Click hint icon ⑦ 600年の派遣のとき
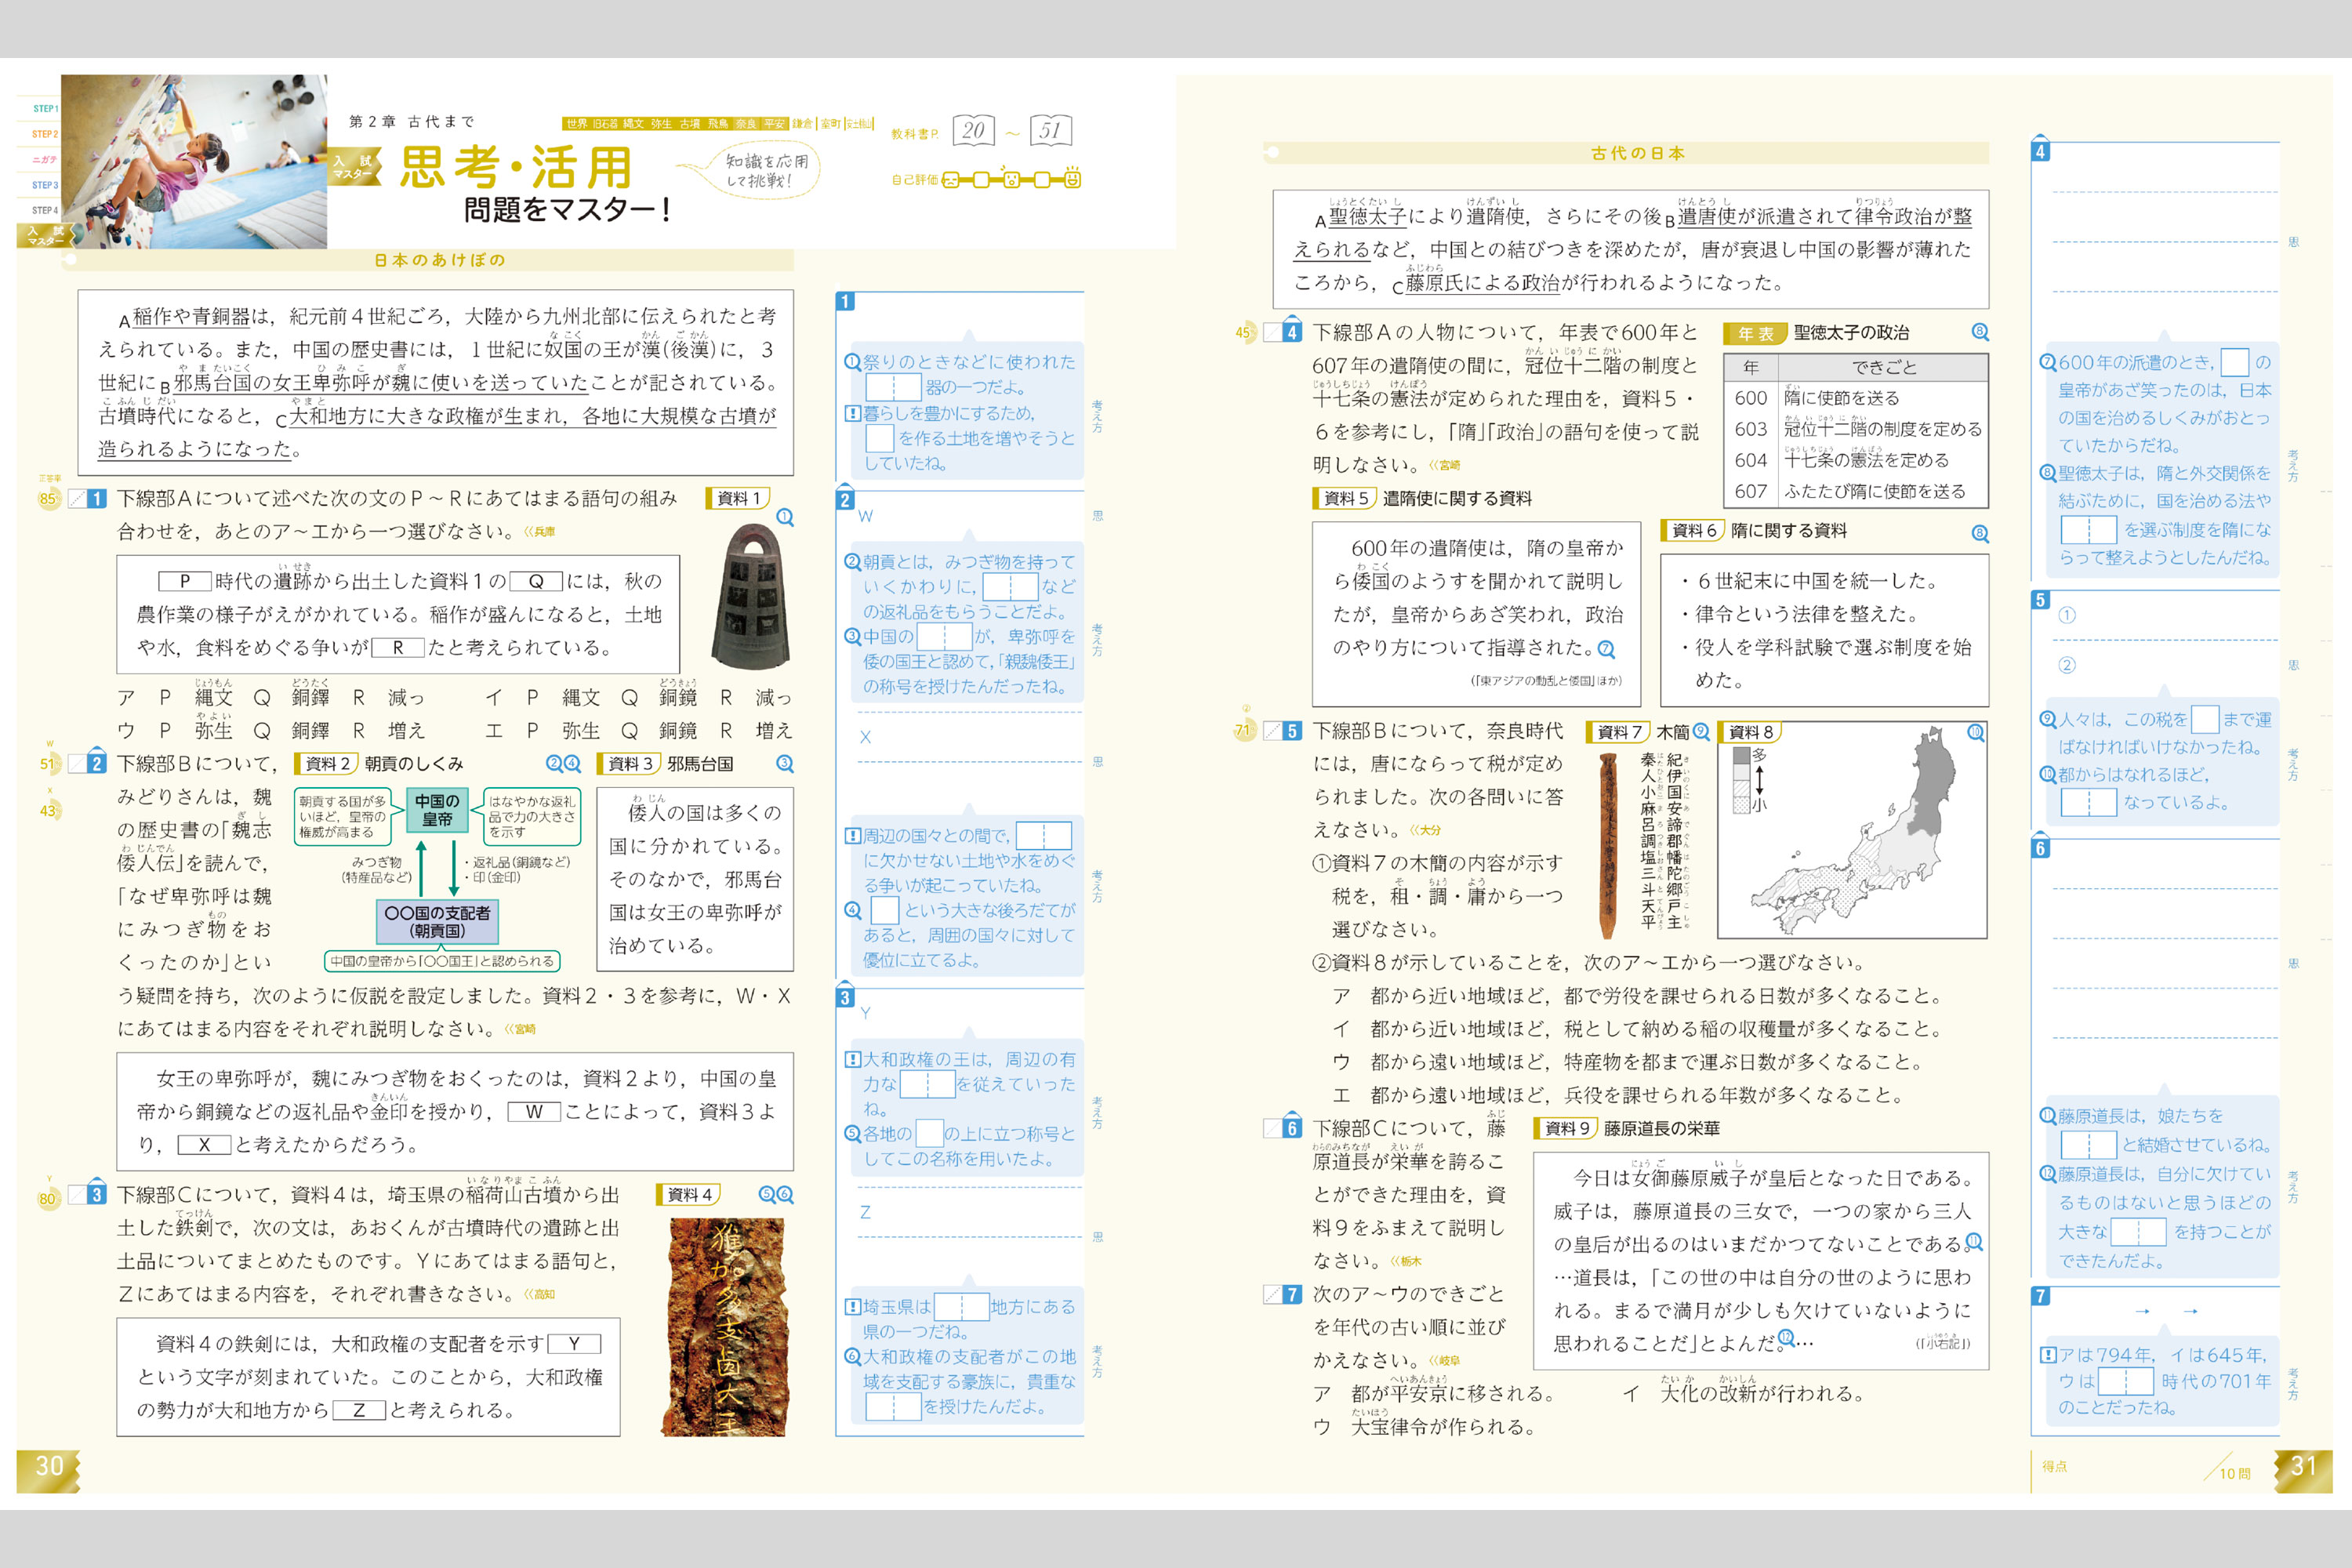Screen dimensions: 2352x1568 [2048, 362]
